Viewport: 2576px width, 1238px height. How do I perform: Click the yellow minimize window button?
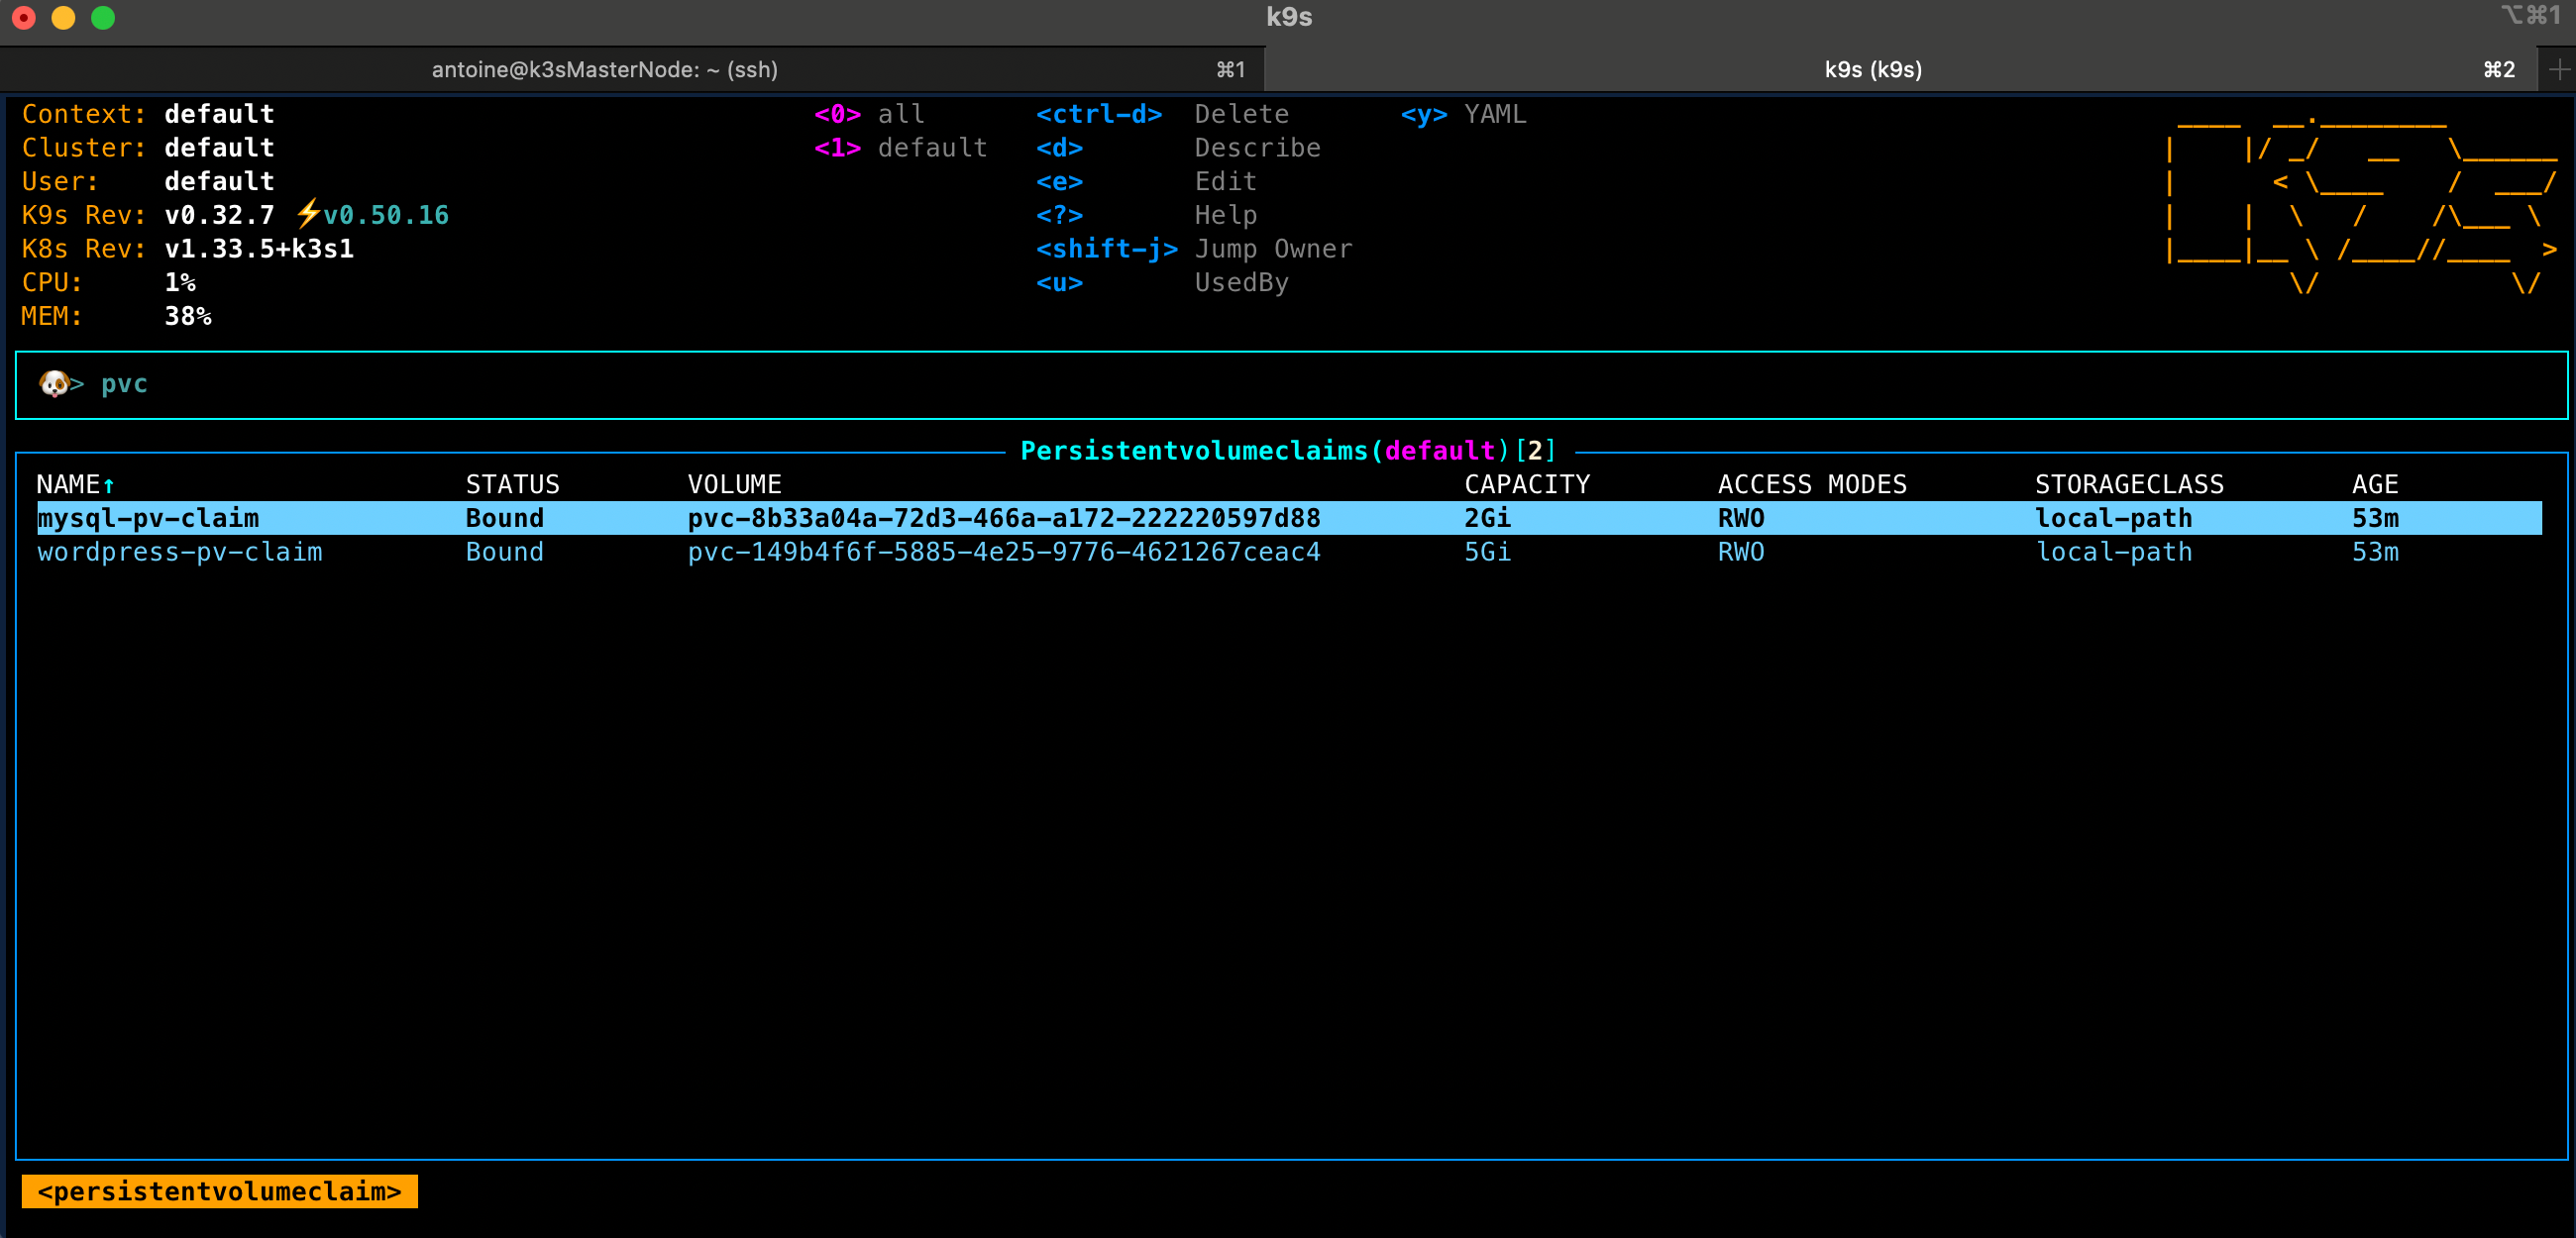coord(63,17)
